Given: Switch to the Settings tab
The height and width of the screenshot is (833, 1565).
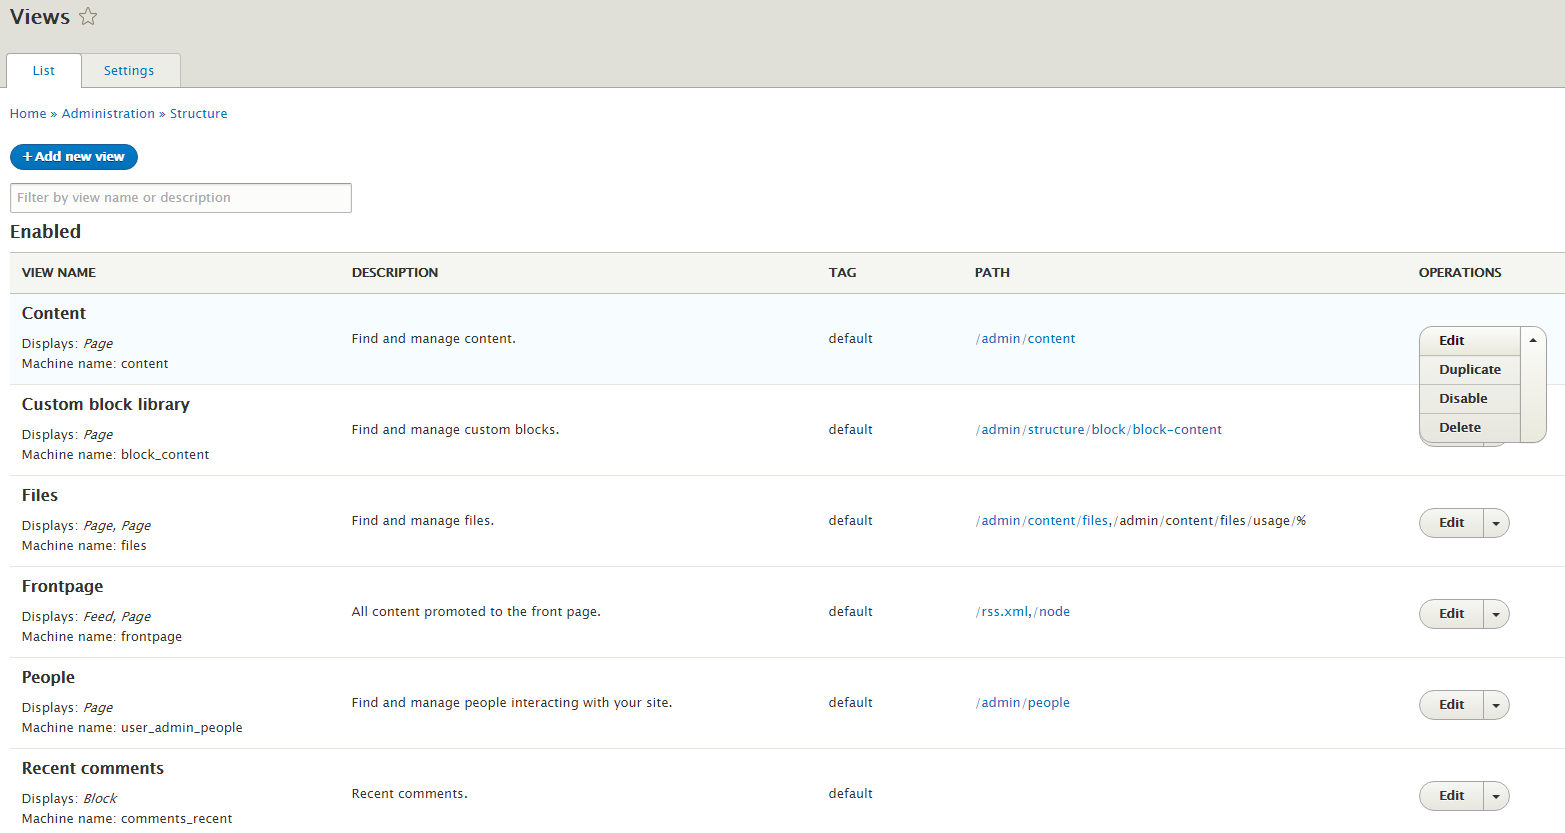Looking at the screenshot, I should (x=129, y=71).
